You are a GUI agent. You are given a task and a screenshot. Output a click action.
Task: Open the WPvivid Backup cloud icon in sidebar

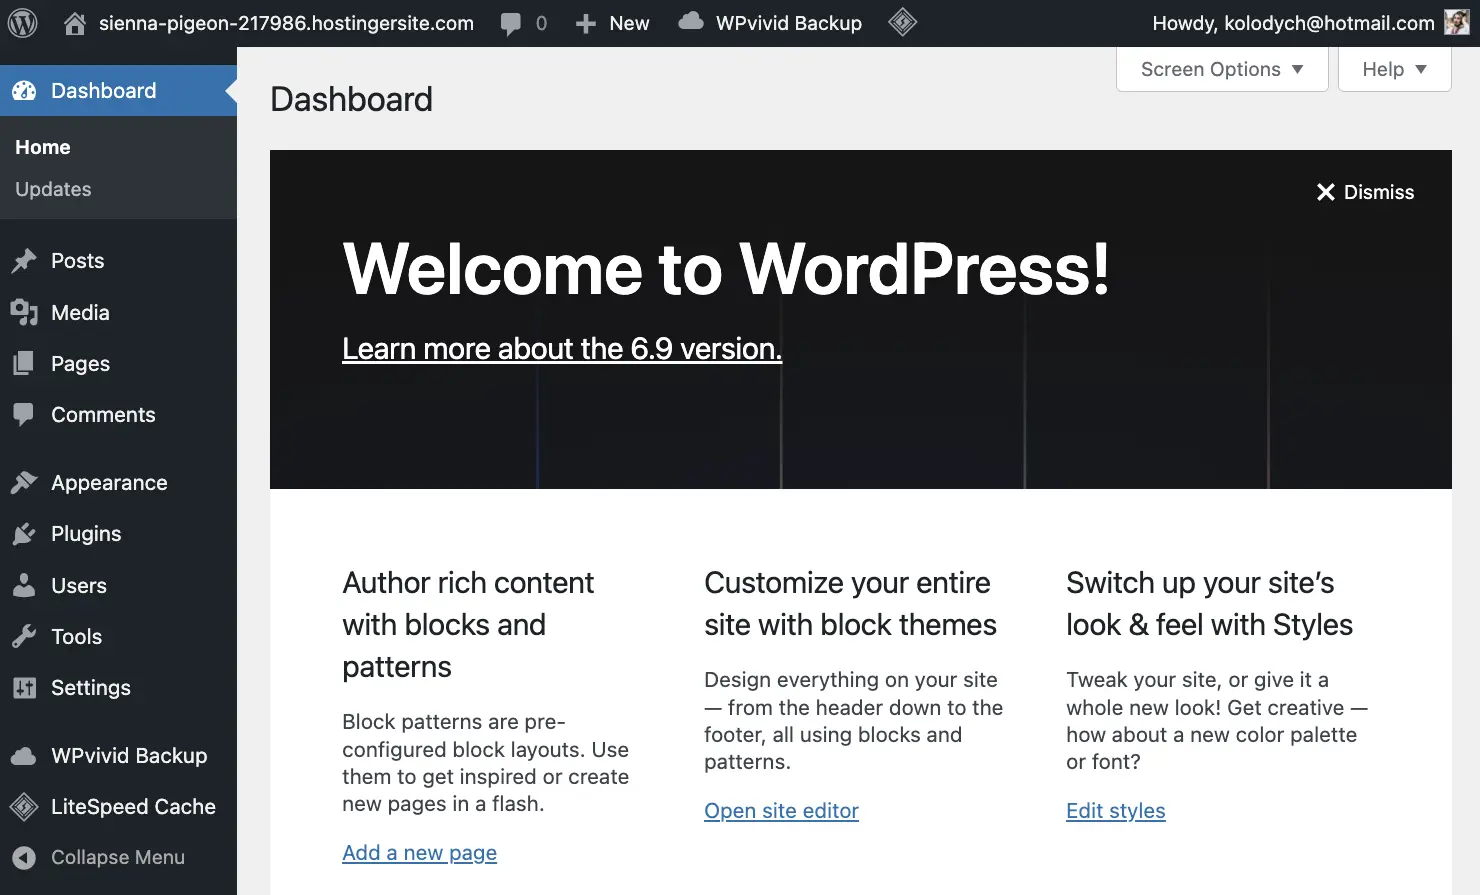pos(25,755)
